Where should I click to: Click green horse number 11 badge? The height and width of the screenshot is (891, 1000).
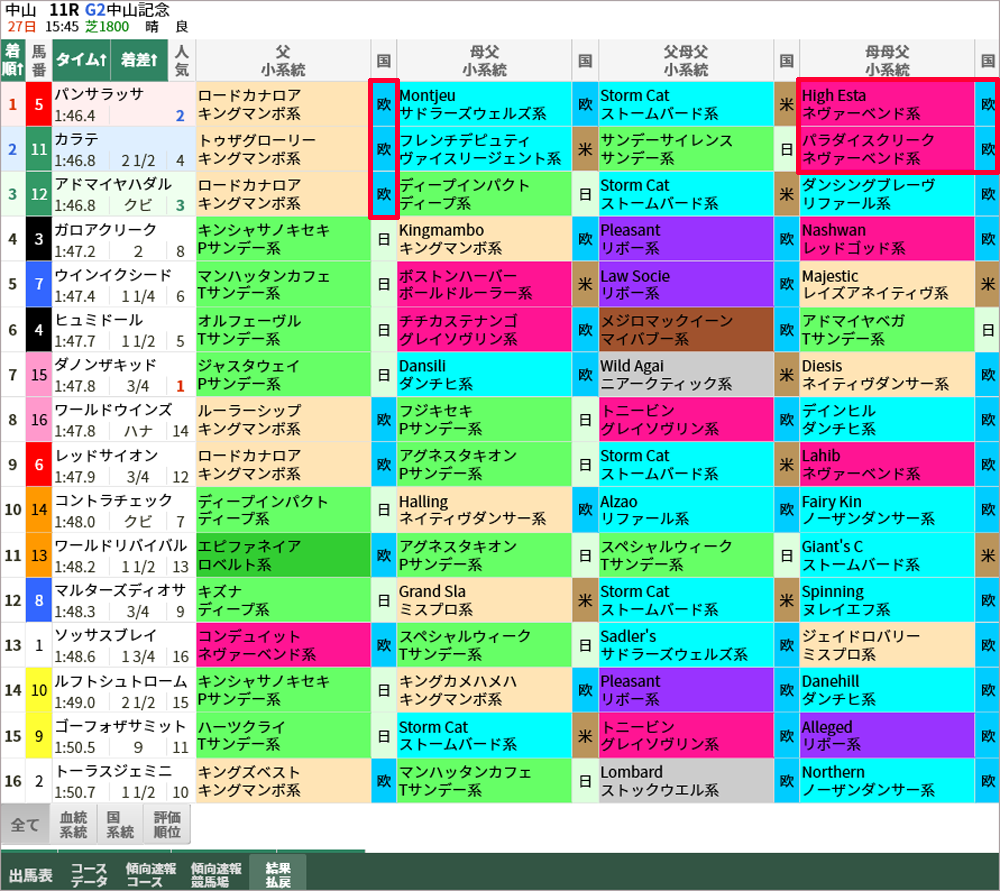tap(39, 149)
